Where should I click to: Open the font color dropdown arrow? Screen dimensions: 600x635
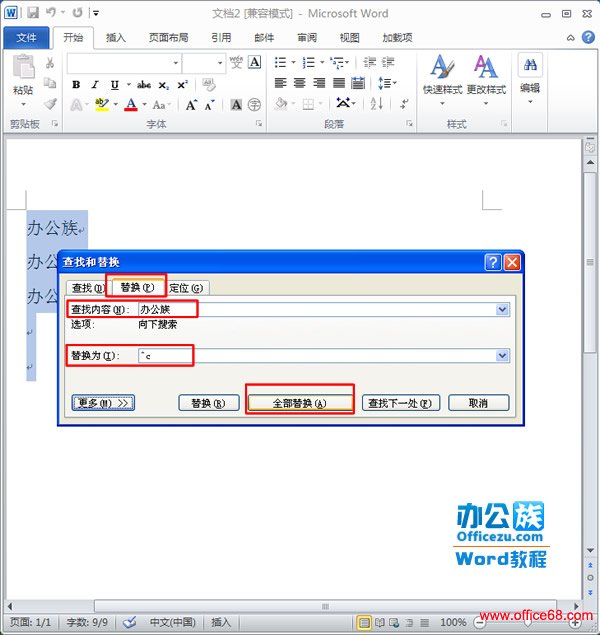pos(145,105)
